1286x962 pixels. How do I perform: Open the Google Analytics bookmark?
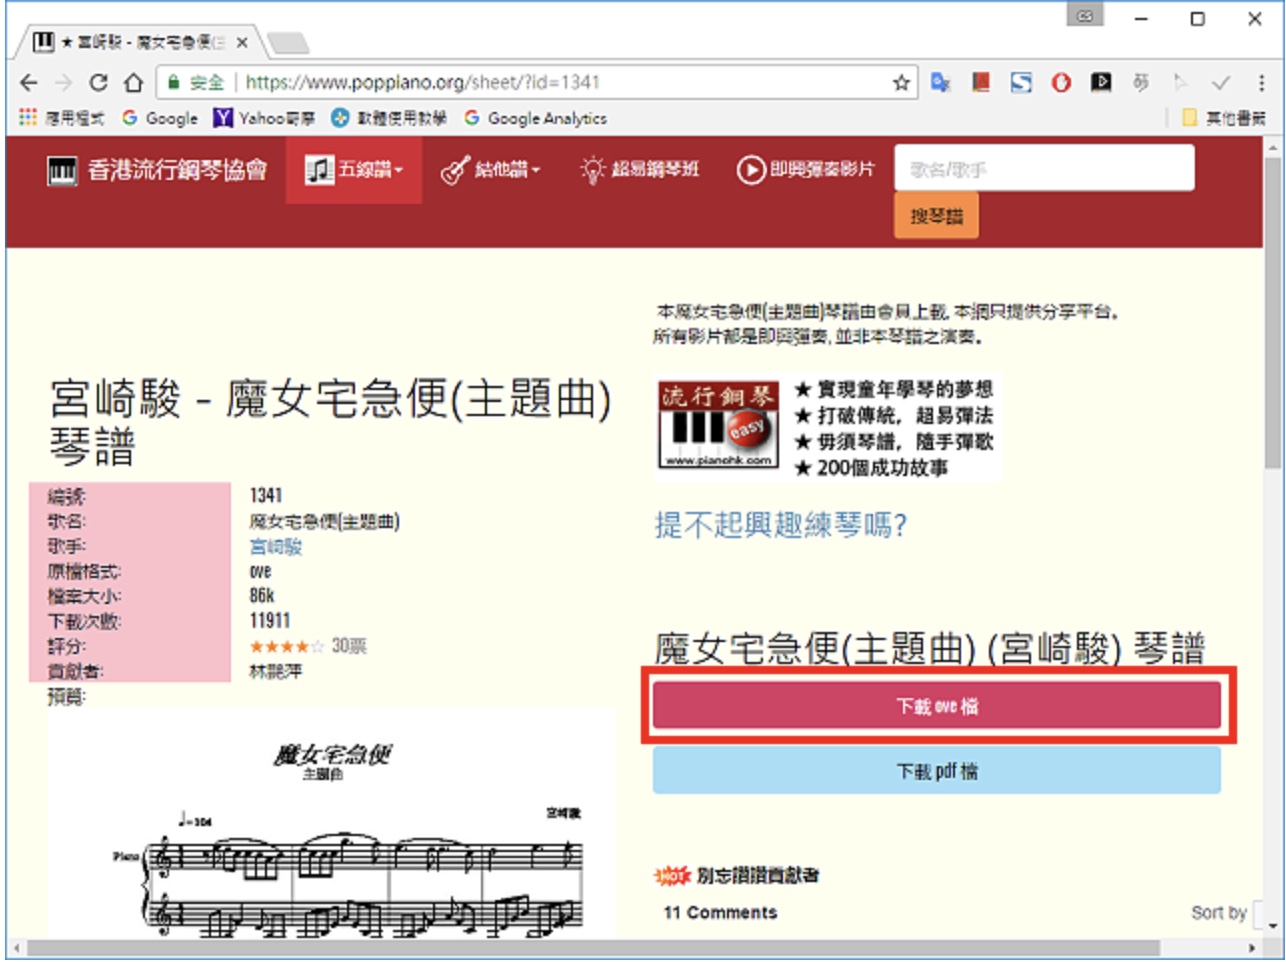point(536,118)
